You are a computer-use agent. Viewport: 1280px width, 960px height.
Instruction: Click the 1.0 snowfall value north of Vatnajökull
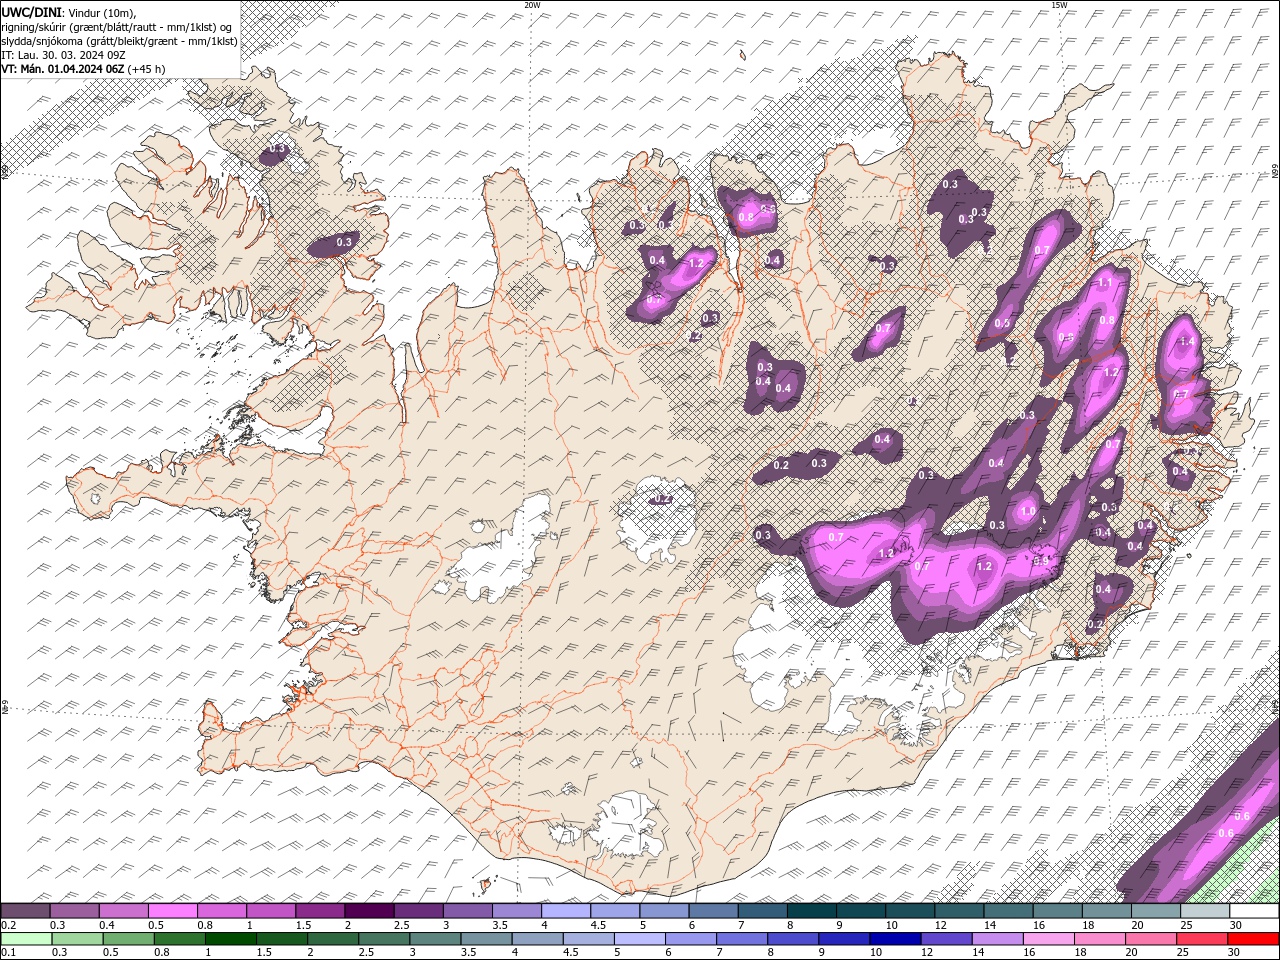pyautogui.click(x=1028, y=511)
